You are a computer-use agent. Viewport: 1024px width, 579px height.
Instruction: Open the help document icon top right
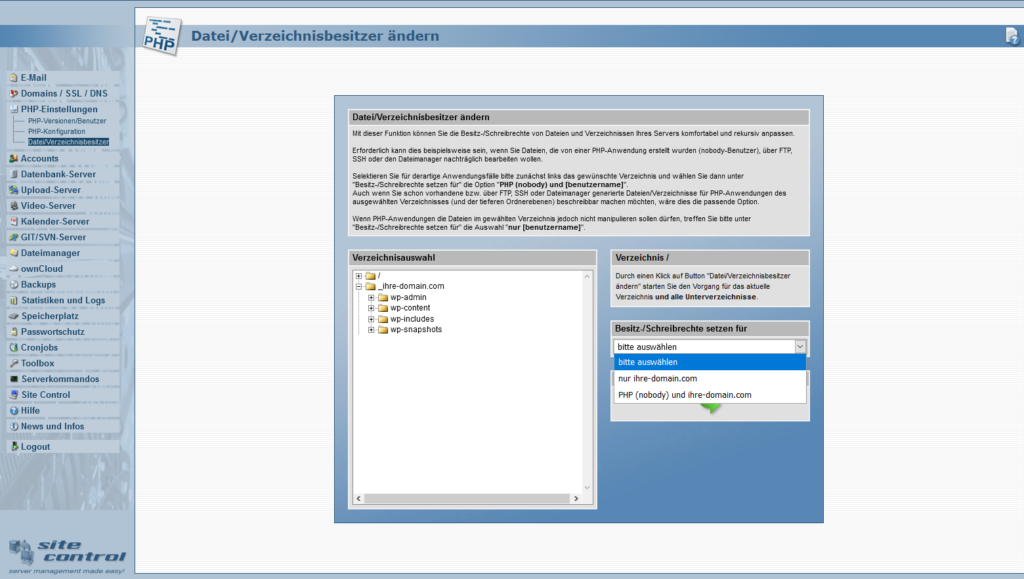click(1012, 36)
